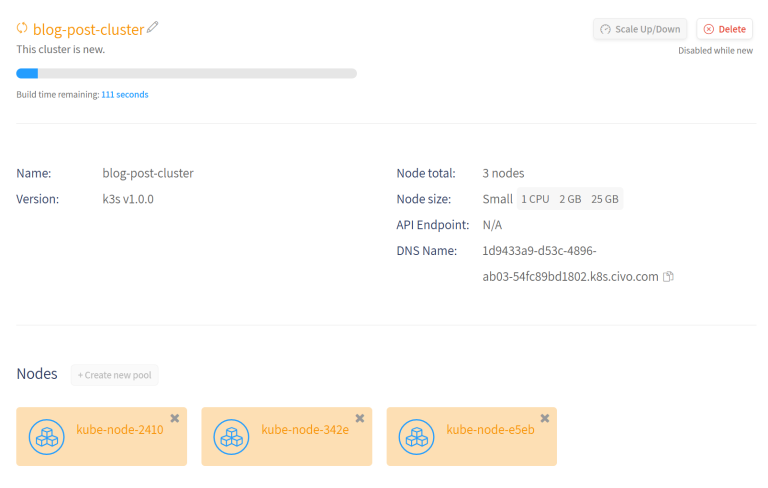Click the cube icon of kube-node-342e
Image resolution: width=768 pixels, height=488 pixels.
[231, 437]
